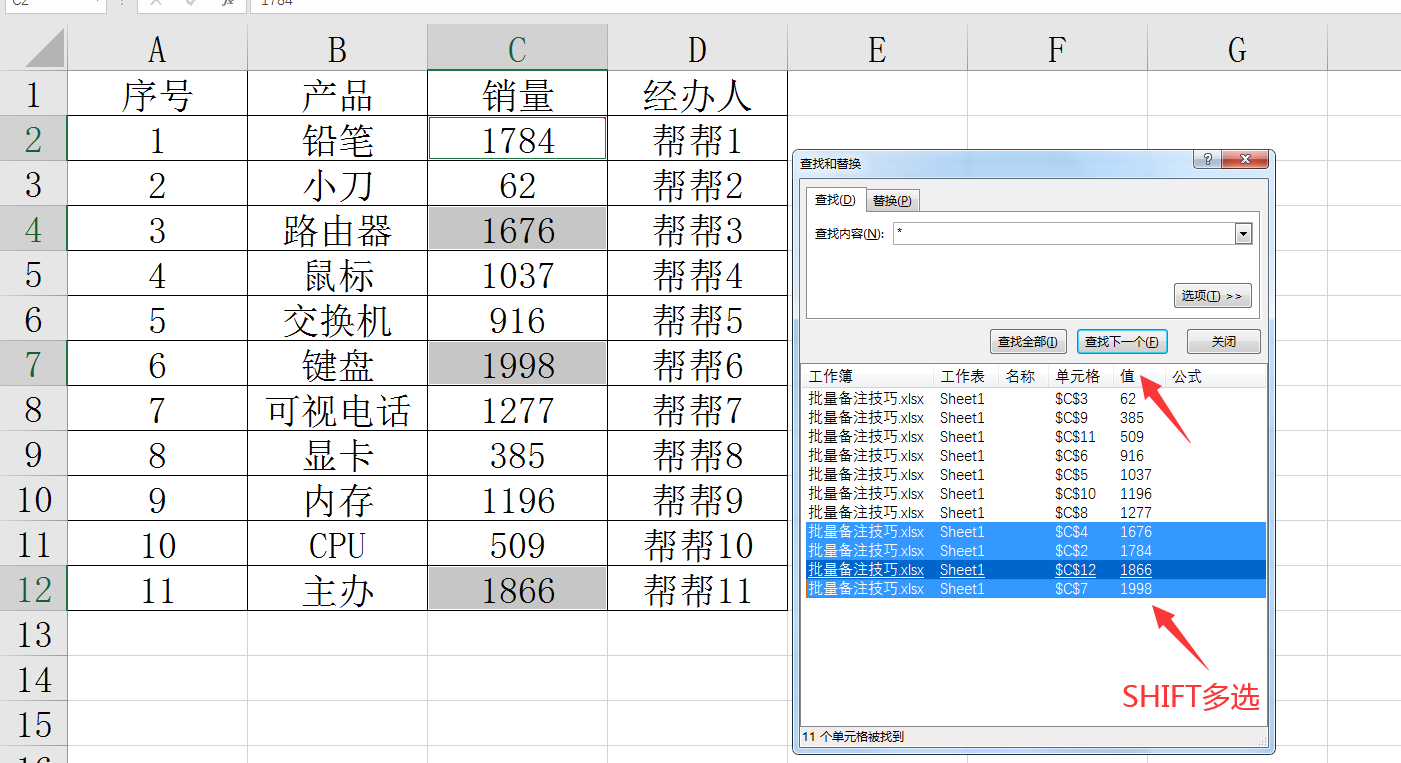Image resolution: width=1401 pixels, height=763 pixels.
Task: Select row 13 header
Action: click(33, 633)
